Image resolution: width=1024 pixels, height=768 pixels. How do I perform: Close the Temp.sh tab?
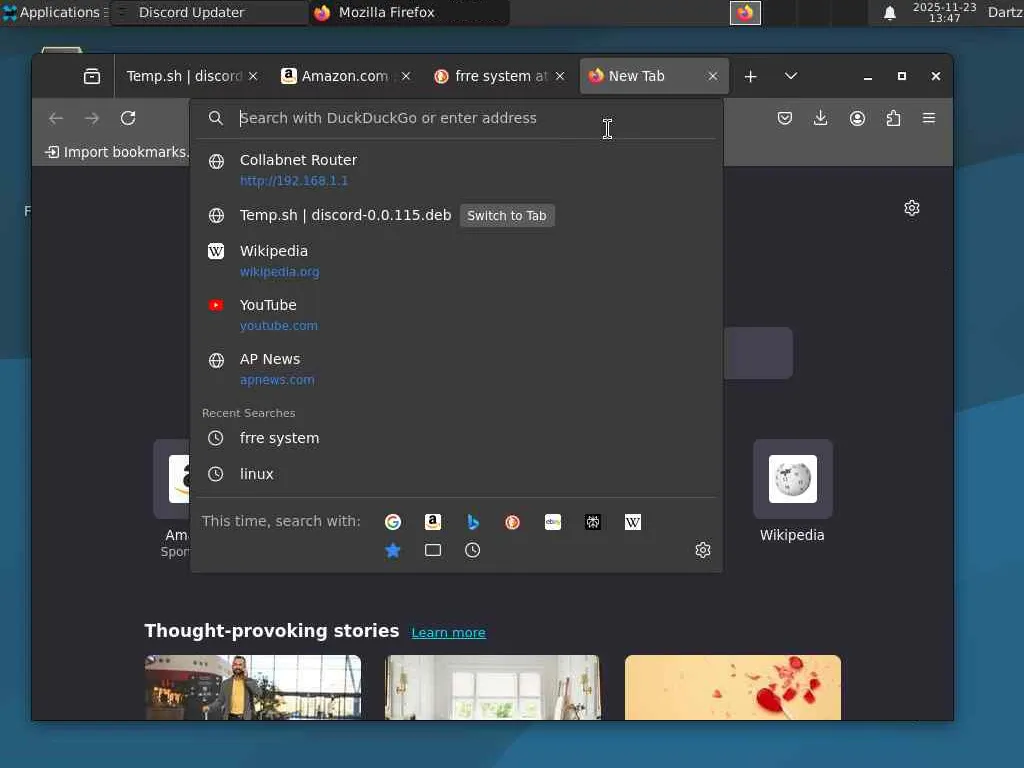[x=253, y=76]
